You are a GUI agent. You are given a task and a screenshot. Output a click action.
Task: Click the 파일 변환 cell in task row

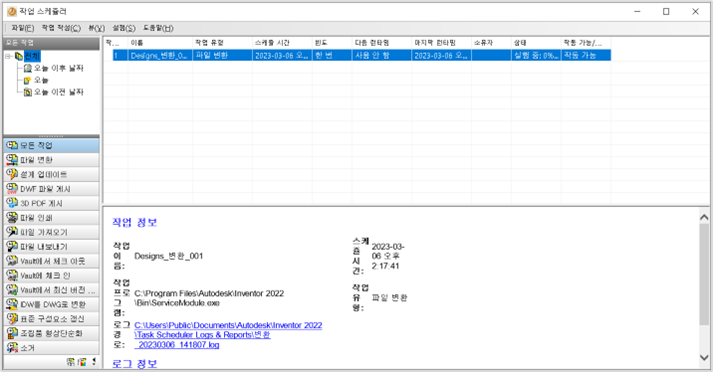(222, 55)
